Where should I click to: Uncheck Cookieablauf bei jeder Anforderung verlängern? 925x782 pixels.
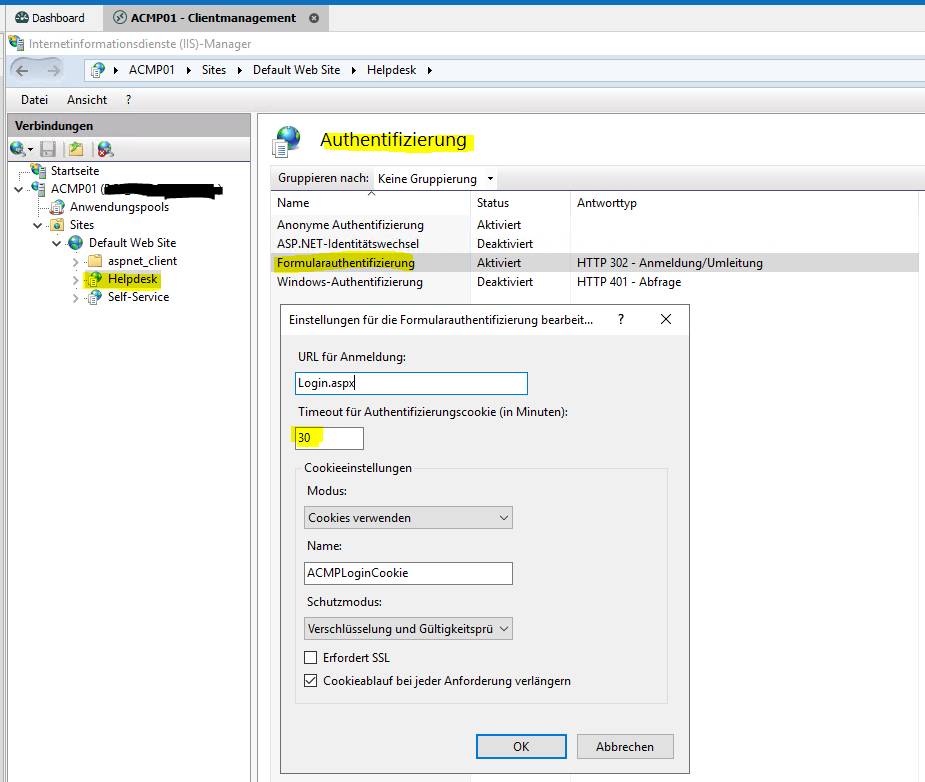click(311, 681)
